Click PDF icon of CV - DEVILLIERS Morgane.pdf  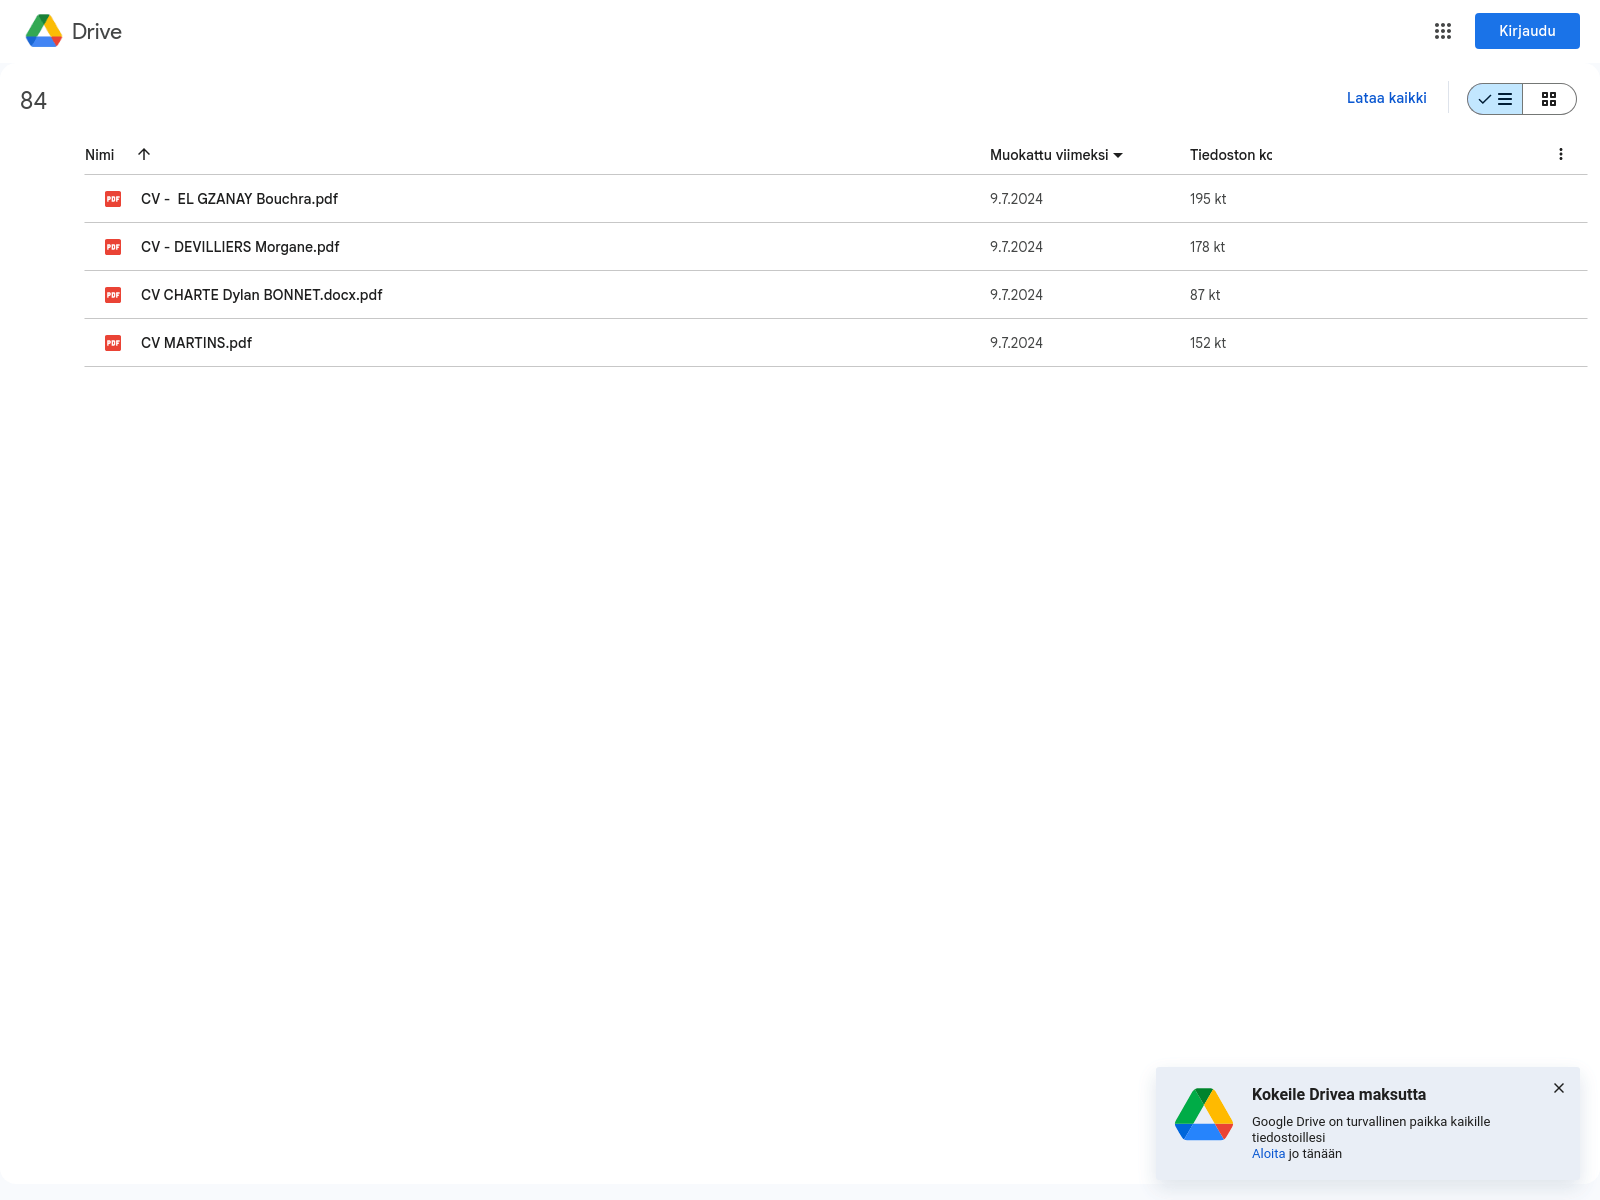click(113, 247)
